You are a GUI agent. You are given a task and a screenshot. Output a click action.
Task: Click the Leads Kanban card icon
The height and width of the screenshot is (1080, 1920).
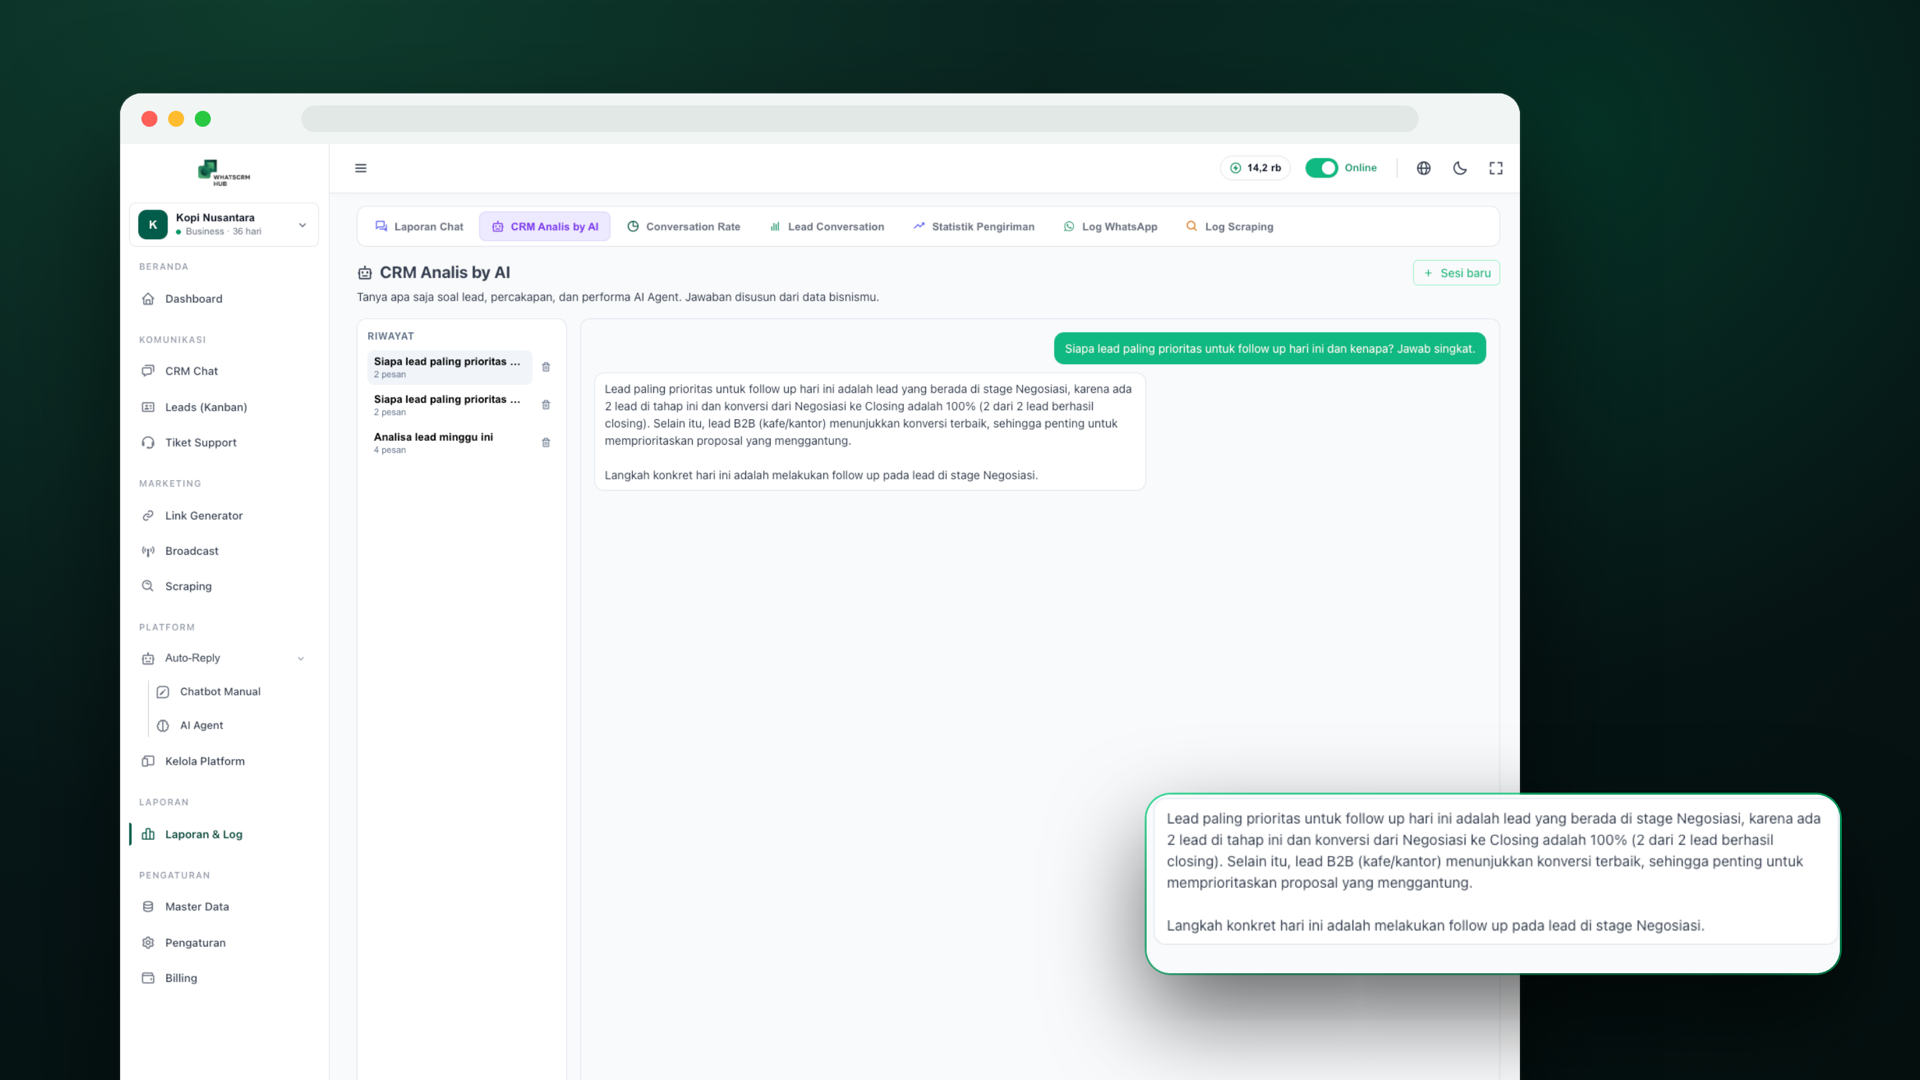148,407
